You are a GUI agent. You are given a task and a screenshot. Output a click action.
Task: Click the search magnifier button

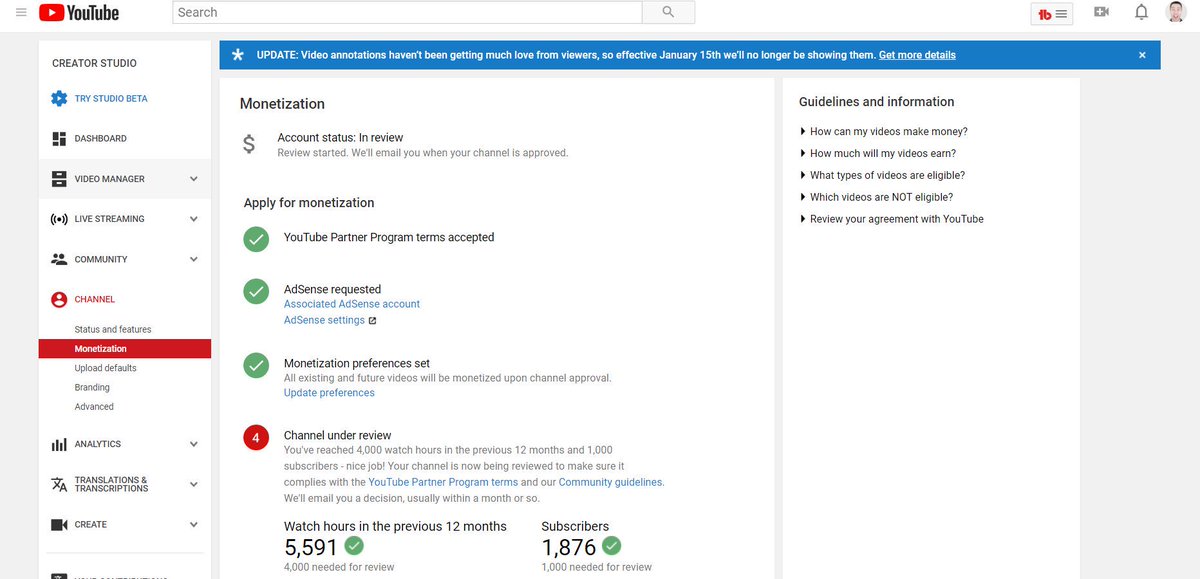[668, 12]
